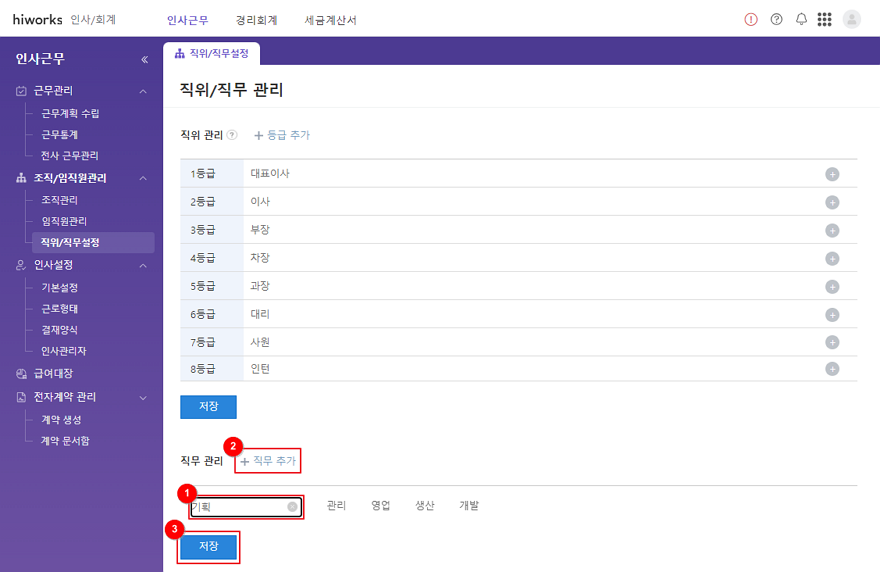880x572 pixels.
Task: Select the 영업 job item
Action: pos(381,506)
